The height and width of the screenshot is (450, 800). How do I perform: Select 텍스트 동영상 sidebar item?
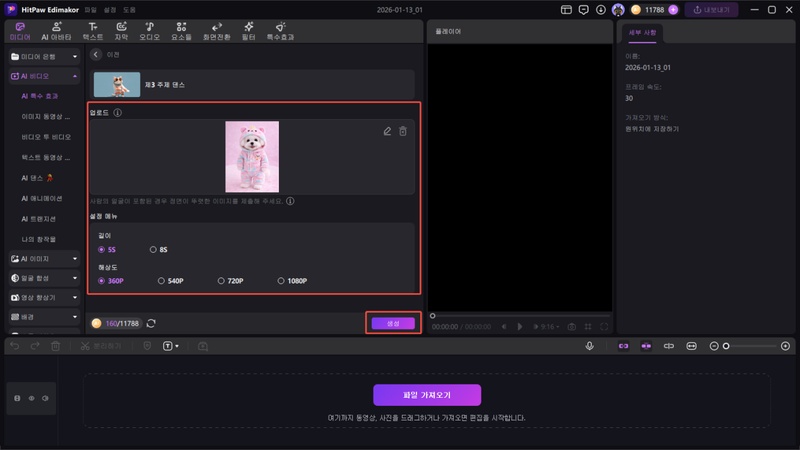tap(46, 157)
